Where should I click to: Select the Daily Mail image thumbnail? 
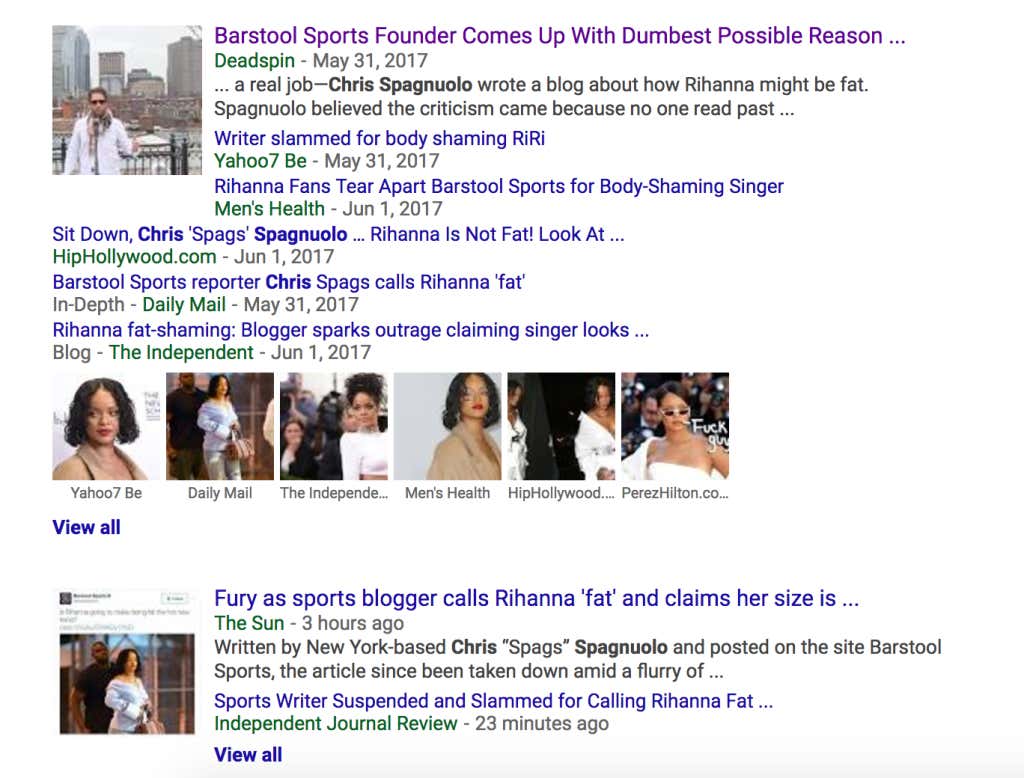[220, 426]
